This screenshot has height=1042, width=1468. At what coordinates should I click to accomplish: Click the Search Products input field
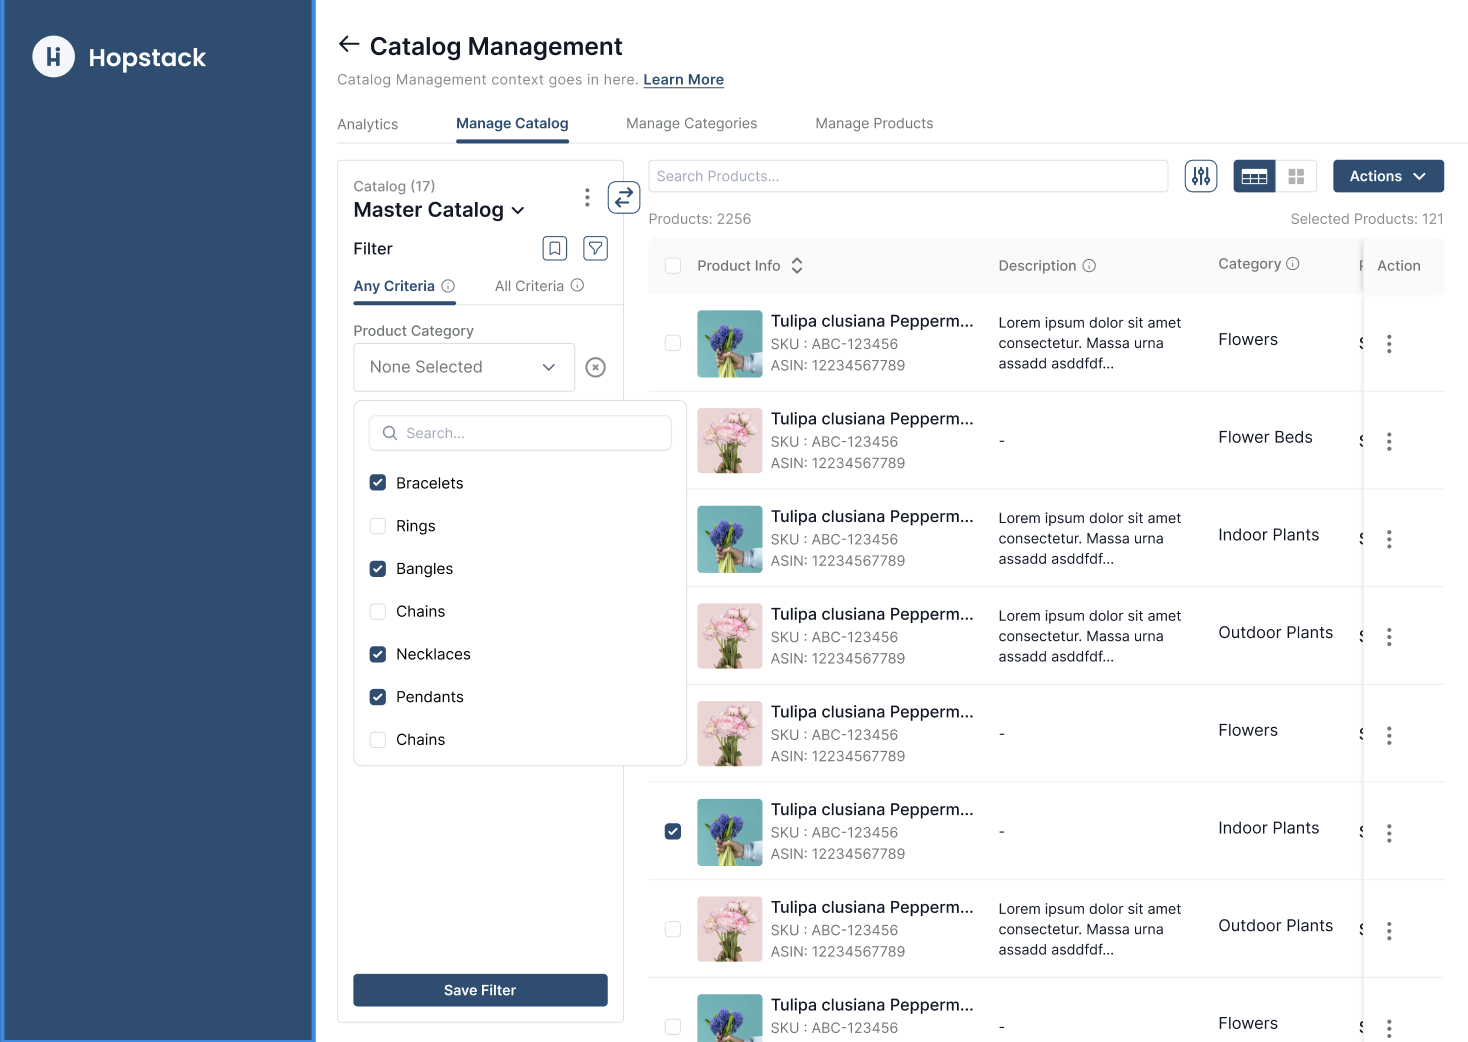(x=907, y=176)
